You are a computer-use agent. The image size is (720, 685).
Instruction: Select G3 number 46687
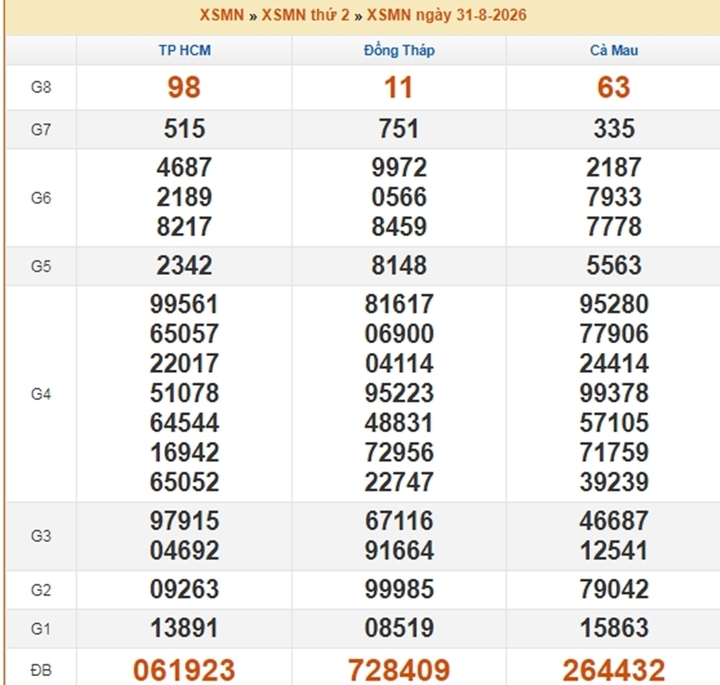(x=614, y=521)
